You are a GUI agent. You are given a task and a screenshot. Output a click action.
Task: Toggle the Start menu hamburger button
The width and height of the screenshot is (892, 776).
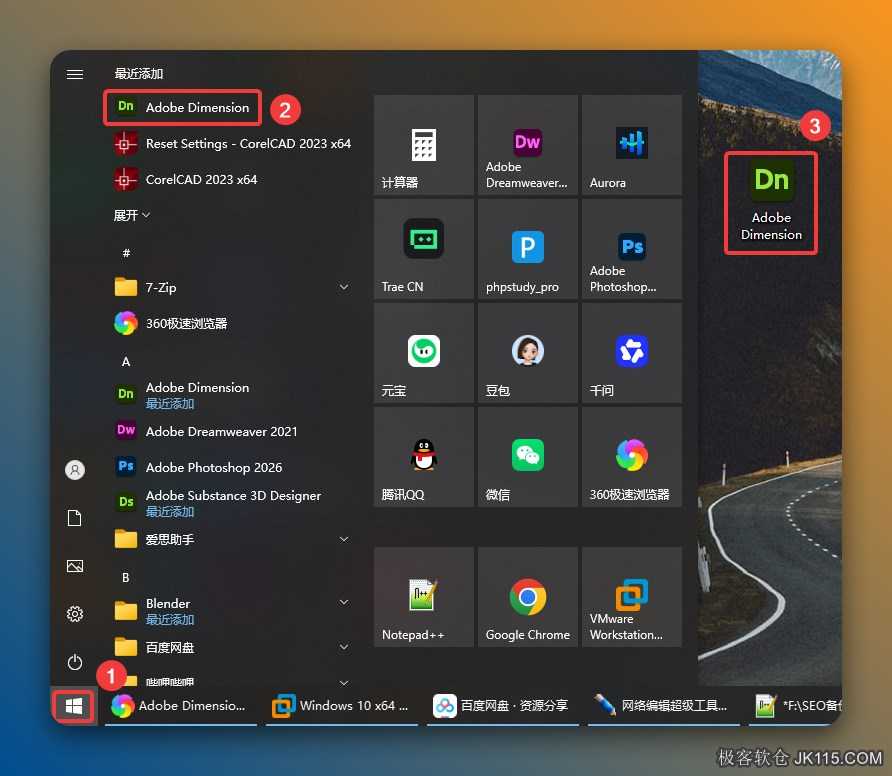[x=75, y=74]
